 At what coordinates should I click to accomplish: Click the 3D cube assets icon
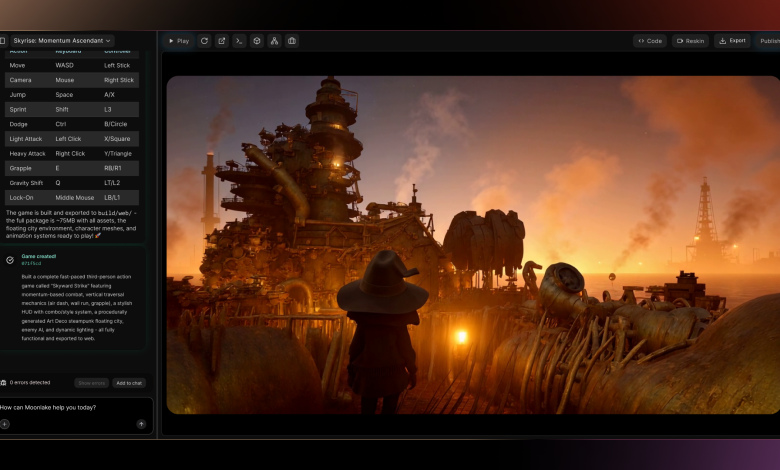(257, 41)
